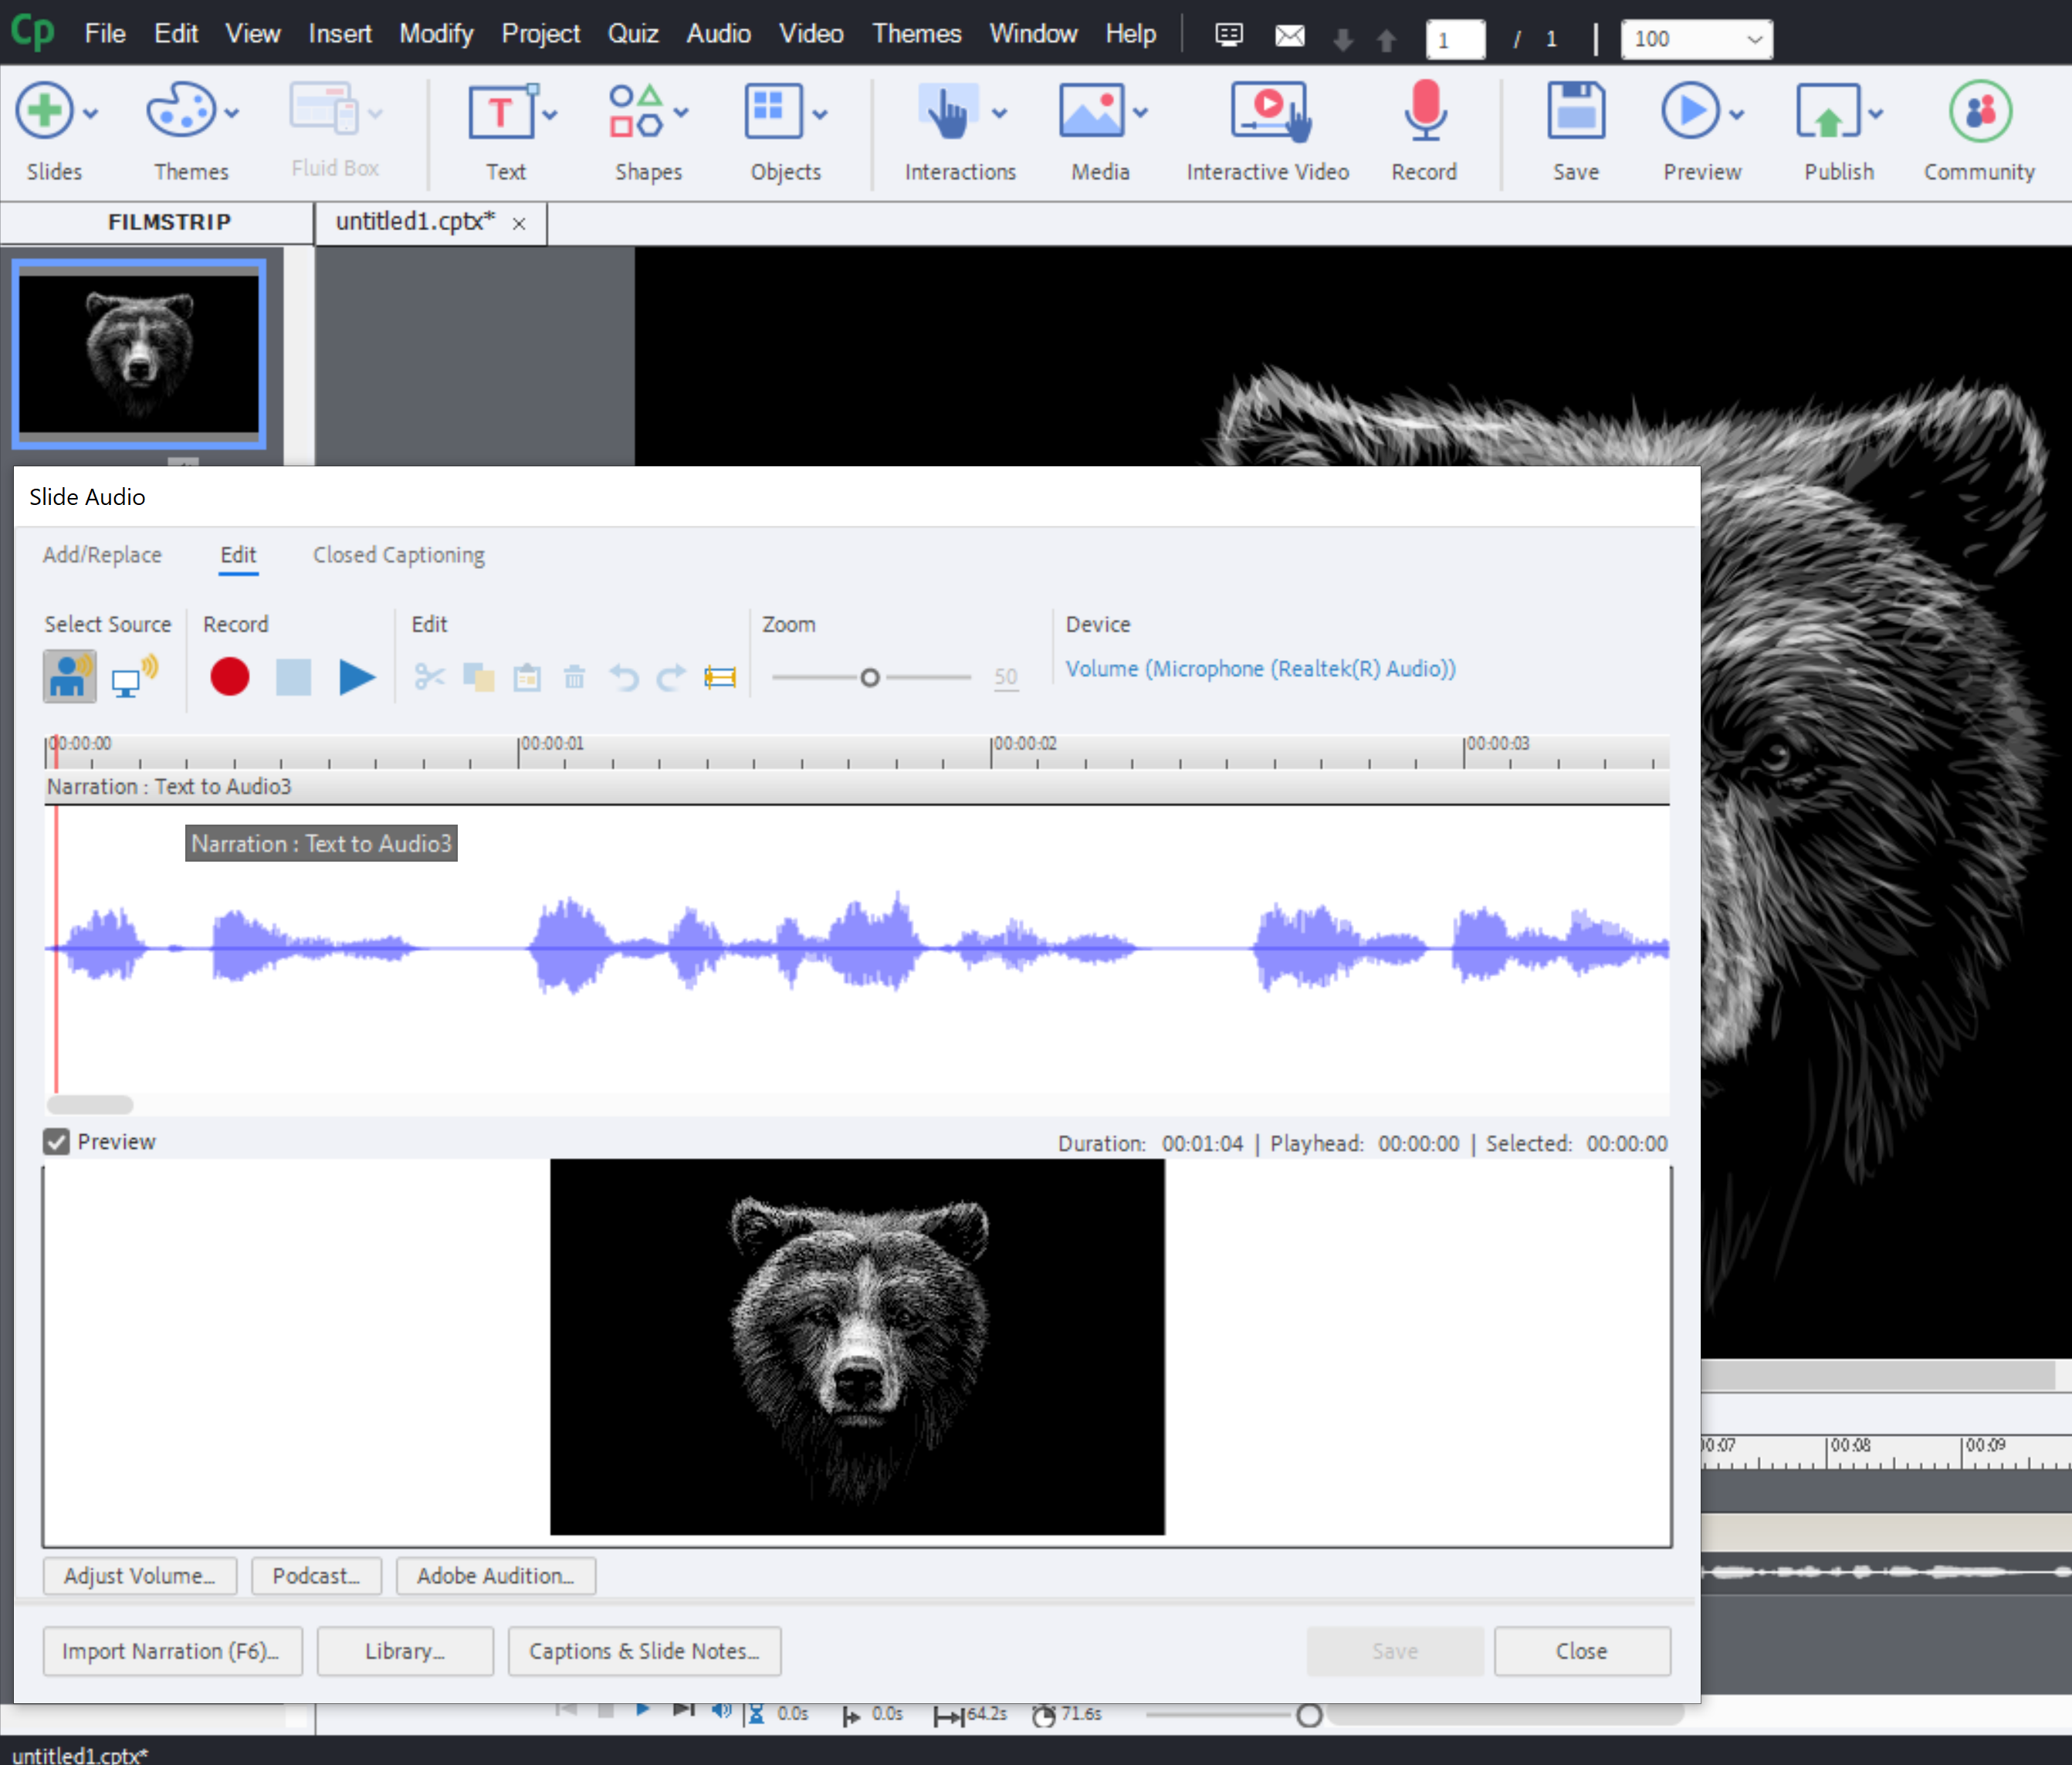Expand the Shapes dropdown arrow

682,113
